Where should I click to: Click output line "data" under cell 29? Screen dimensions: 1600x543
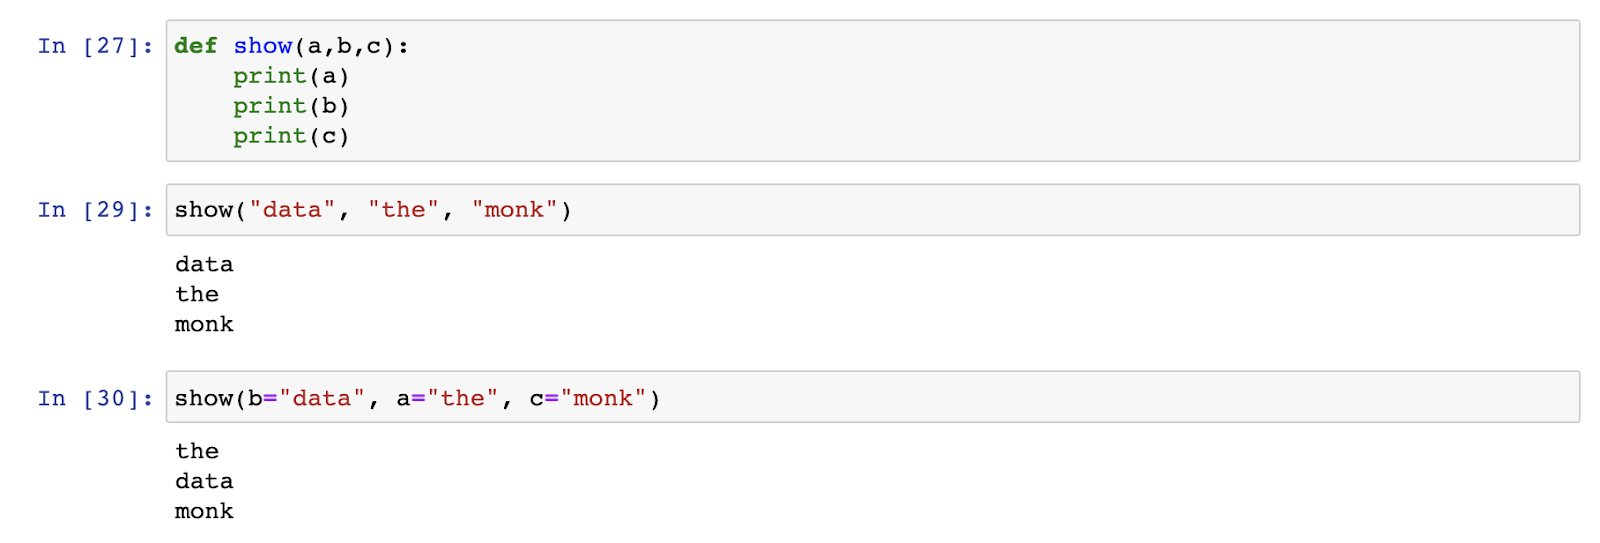204,265
